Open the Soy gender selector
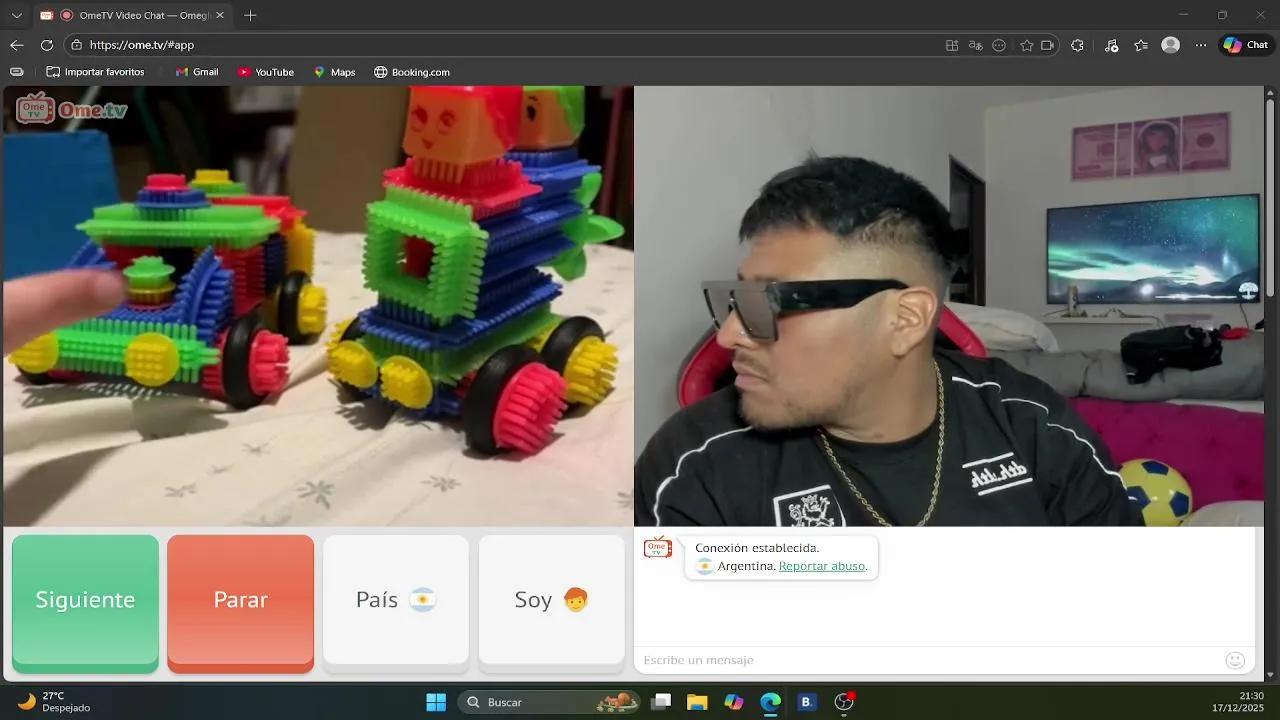This screenshot has width=1280, height=720. pyautogui.click(x=551, y=600)
